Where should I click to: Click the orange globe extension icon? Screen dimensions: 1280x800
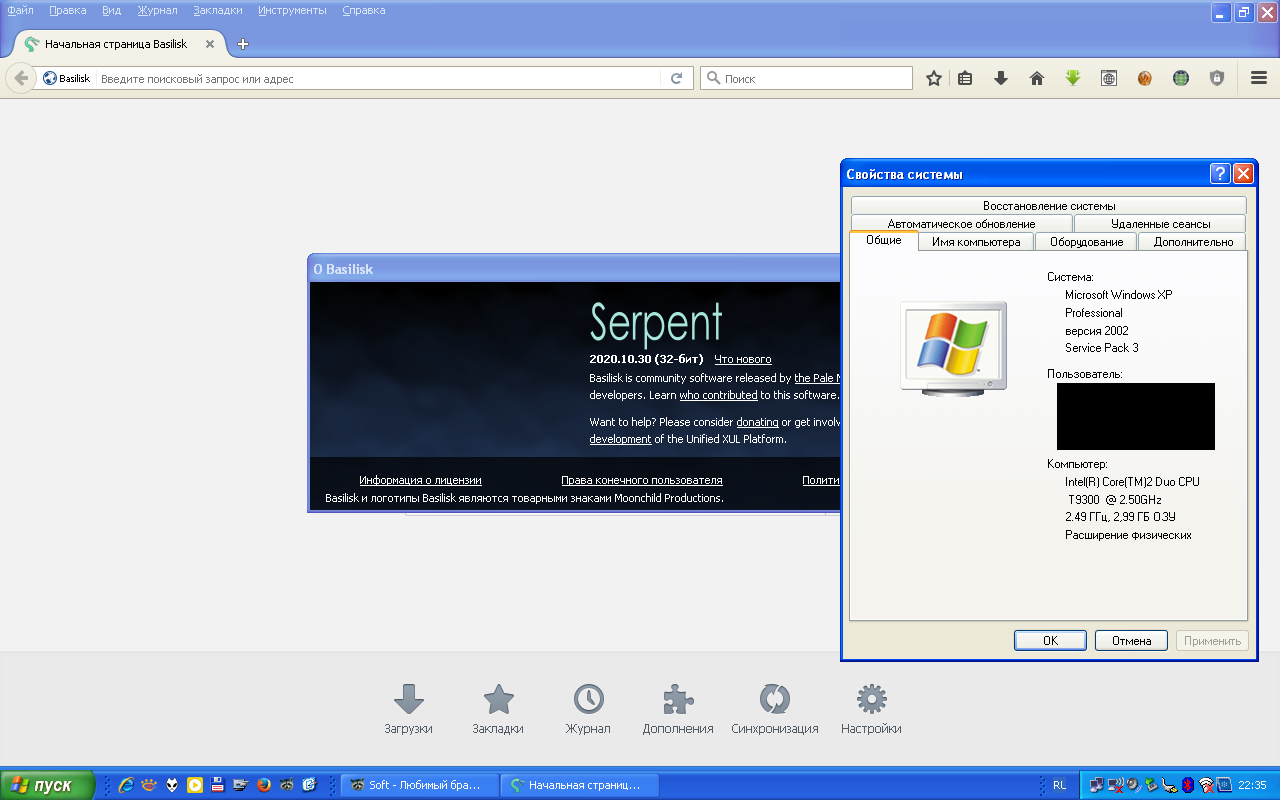[x=1145, y=78]
